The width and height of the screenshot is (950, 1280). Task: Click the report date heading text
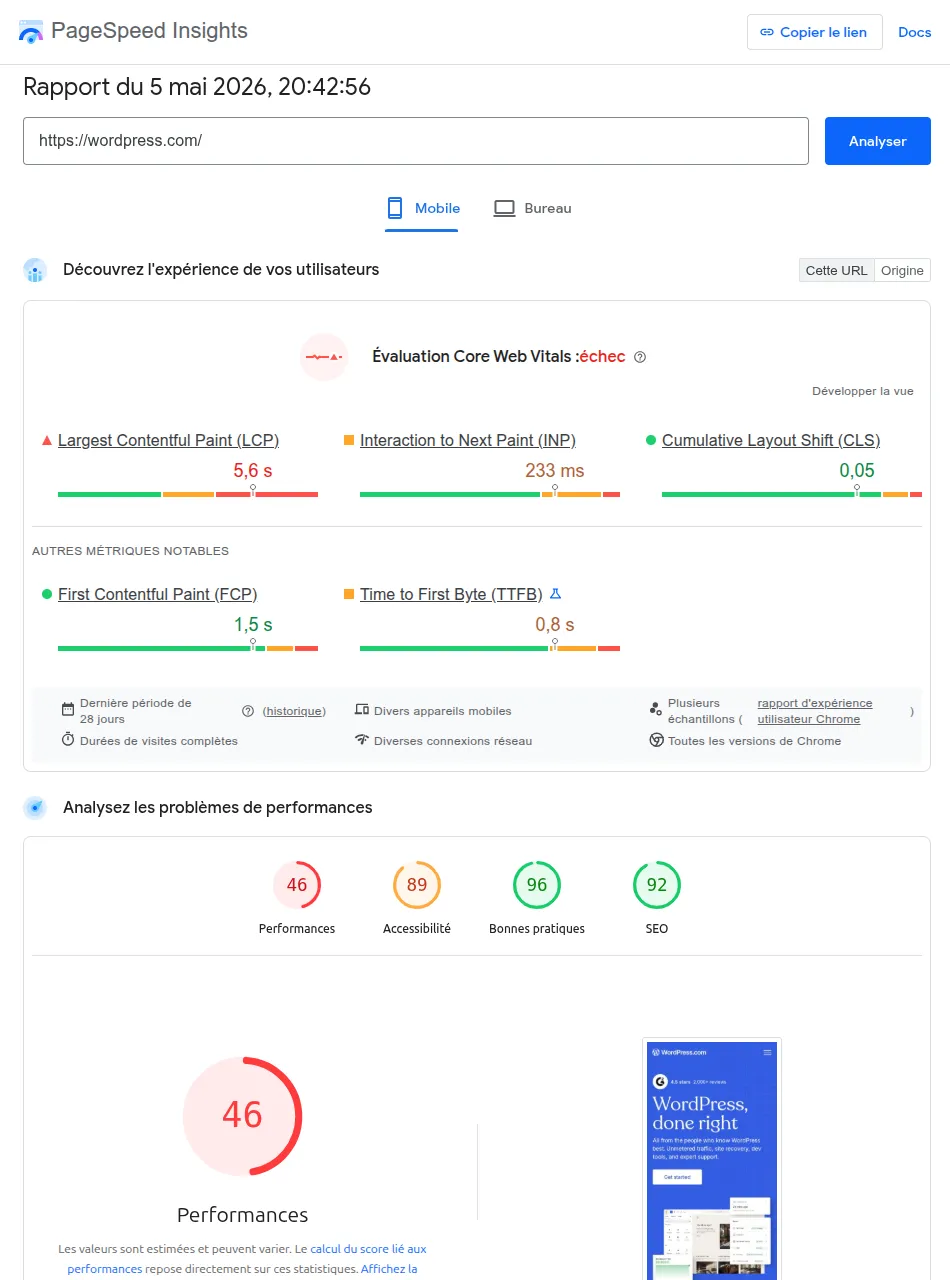point(197,87)
